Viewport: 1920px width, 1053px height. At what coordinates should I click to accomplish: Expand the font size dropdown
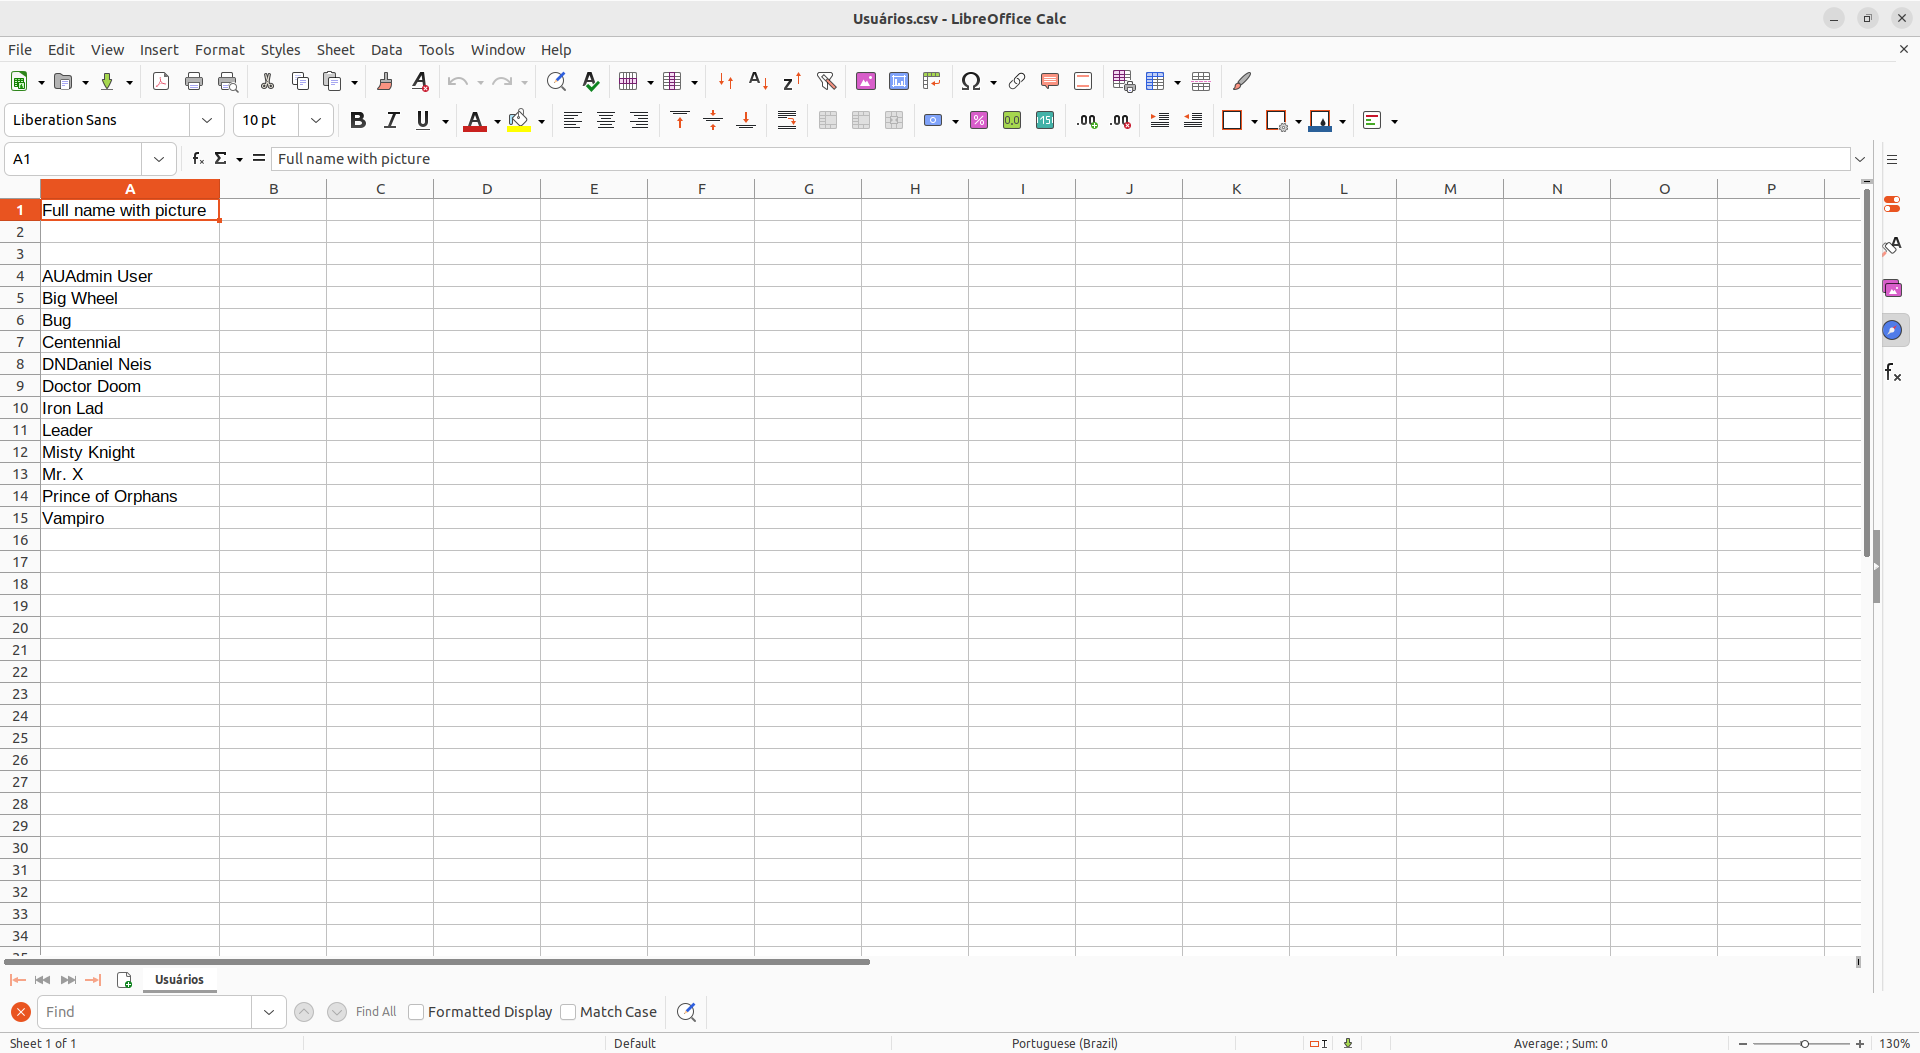tap(316, 120)
